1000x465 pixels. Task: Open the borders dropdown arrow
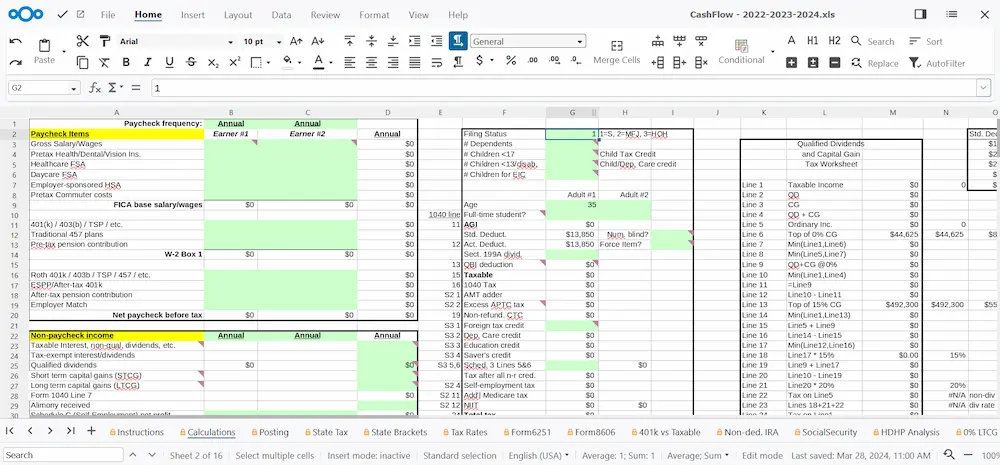[x=268, y=63]
